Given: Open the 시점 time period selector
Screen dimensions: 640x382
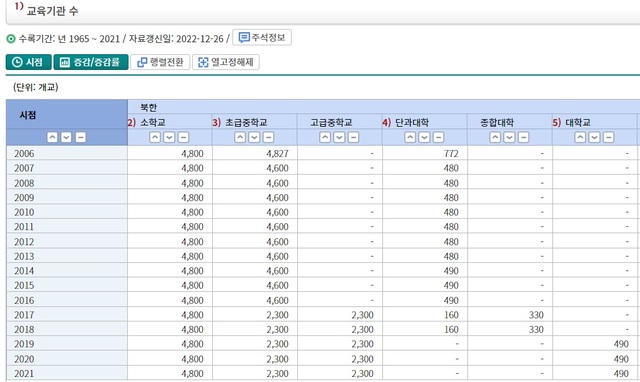Looking at the screenshot, I should 29,62.
